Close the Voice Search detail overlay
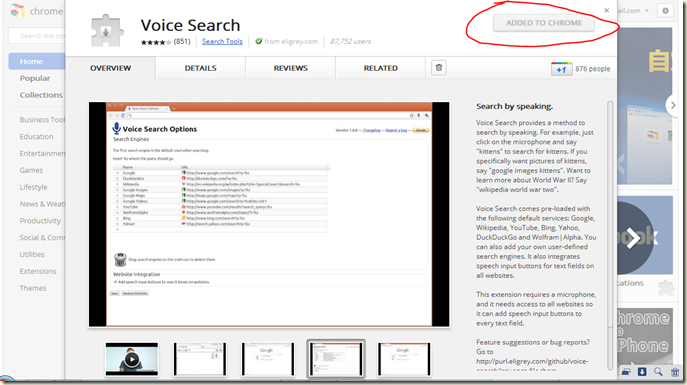Viewport: 687px width, 385px height. 606,11
